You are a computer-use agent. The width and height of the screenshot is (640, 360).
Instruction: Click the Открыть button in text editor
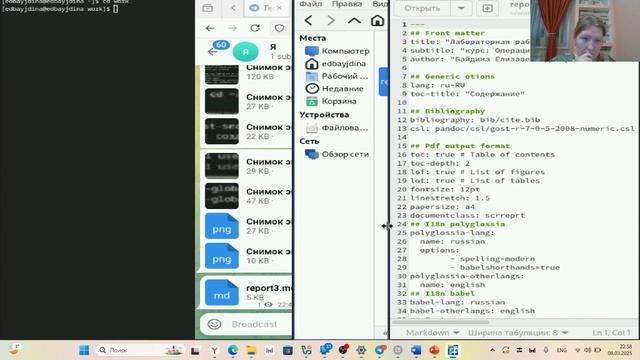[x=422, y=8]
